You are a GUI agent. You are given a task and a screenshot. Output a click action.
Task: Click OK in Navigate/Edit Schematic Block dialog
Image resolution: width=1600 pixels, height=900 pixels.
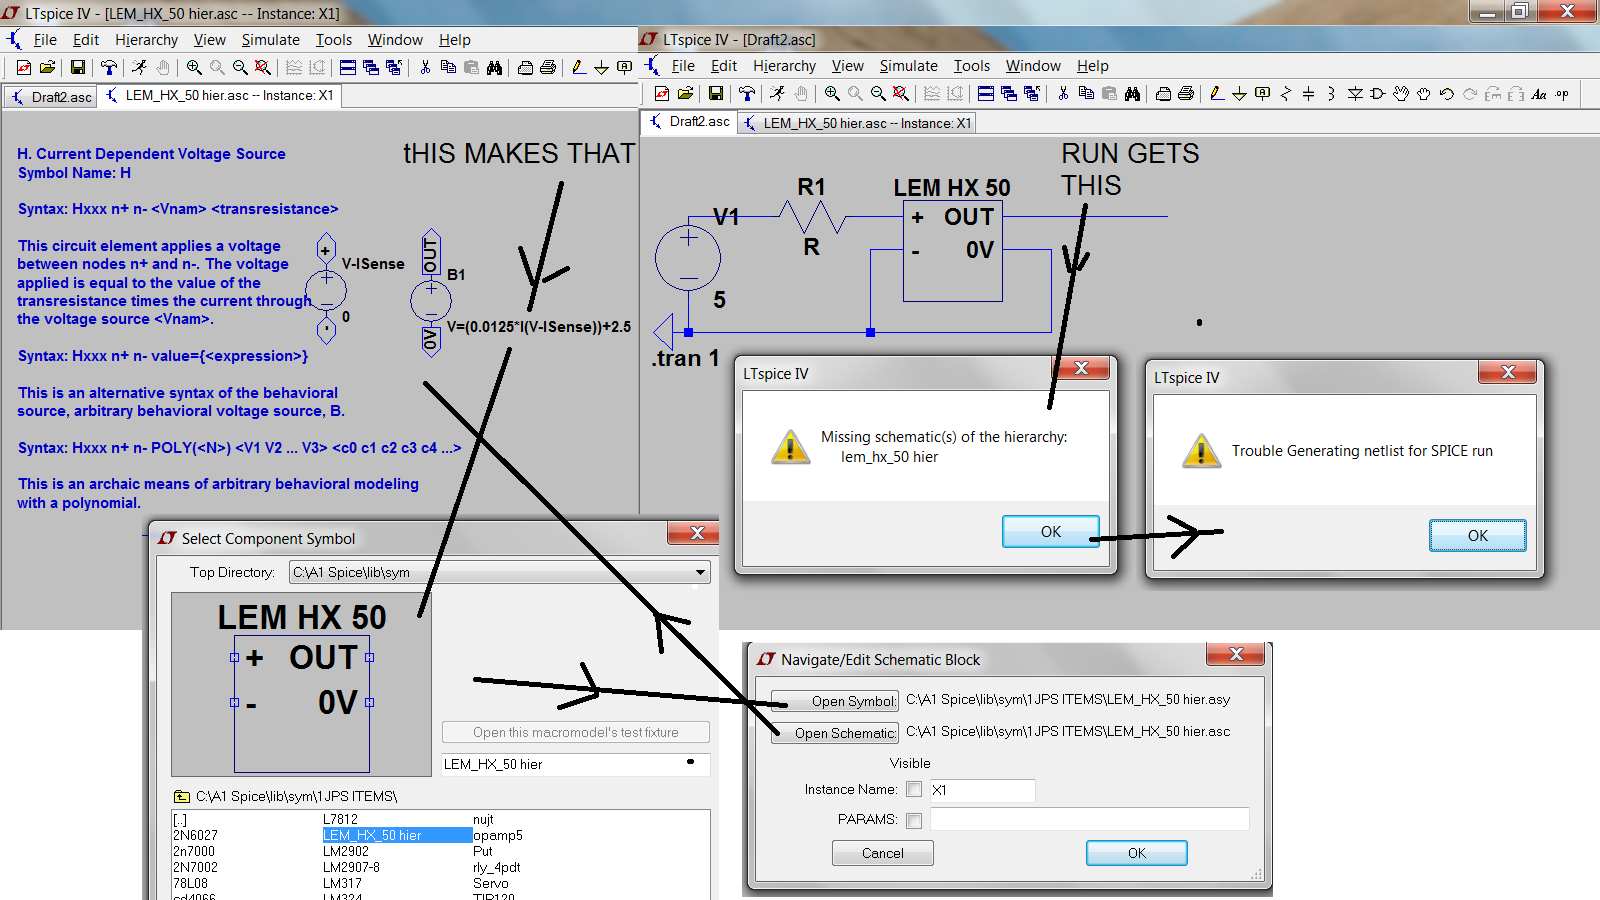pos(1137,853)
